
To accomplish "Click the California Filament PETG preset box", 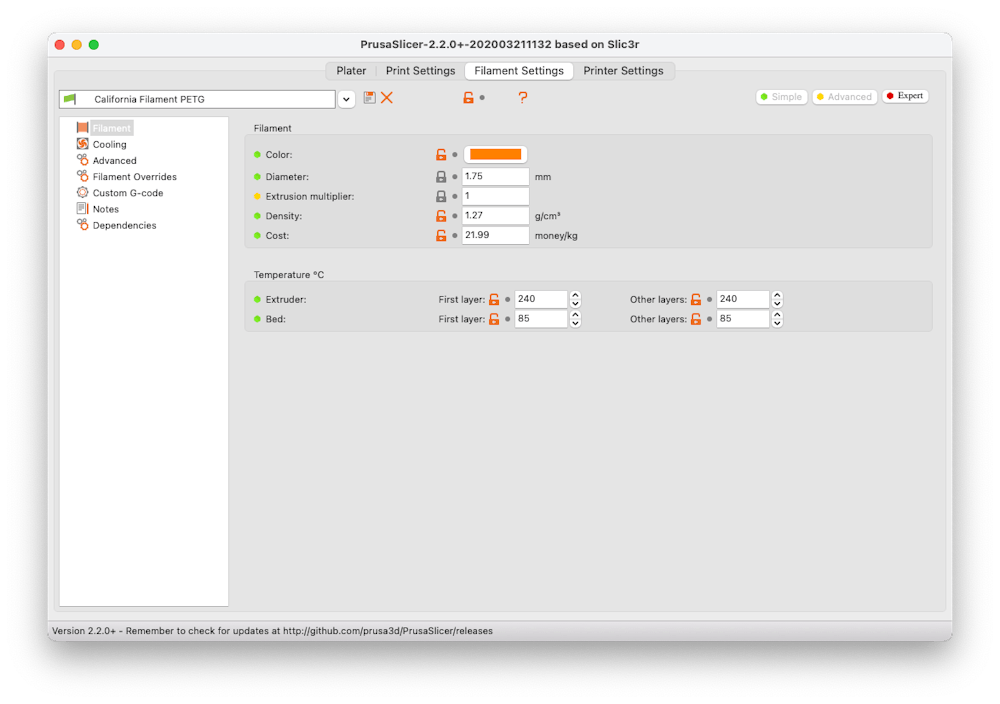I will pos(197,99).
